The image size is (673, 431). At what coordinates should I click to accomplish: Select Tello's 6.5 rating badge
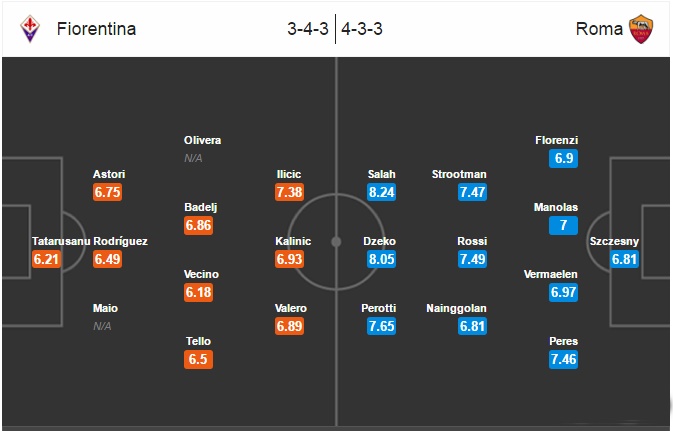(x=198, y=359)
